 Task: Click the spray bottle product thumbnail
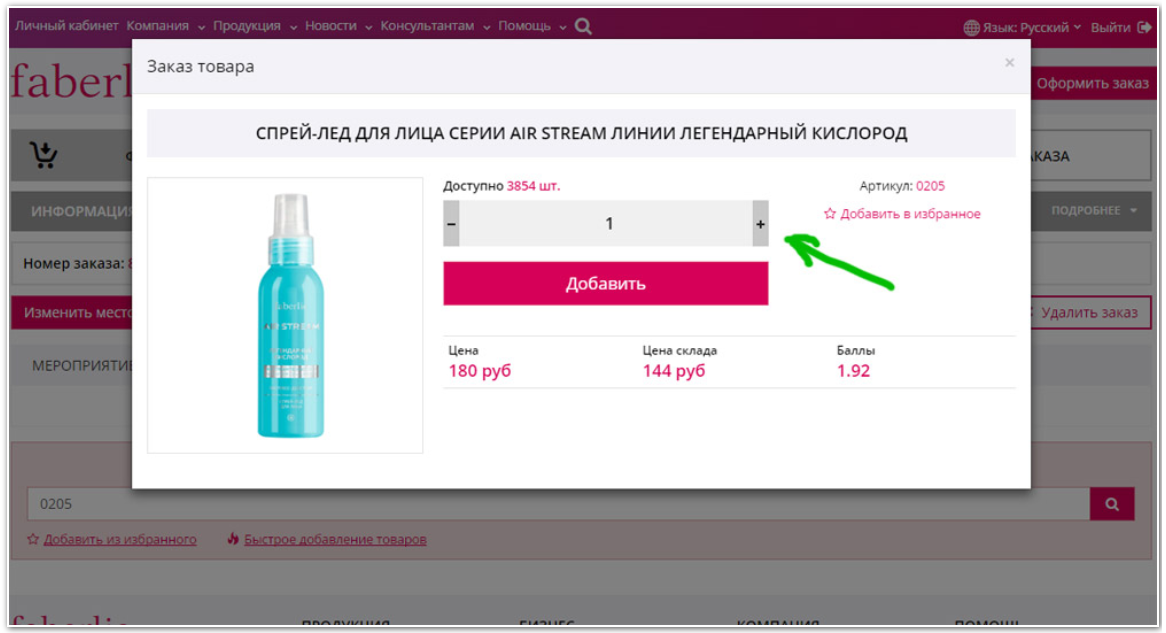click(286, 315)
